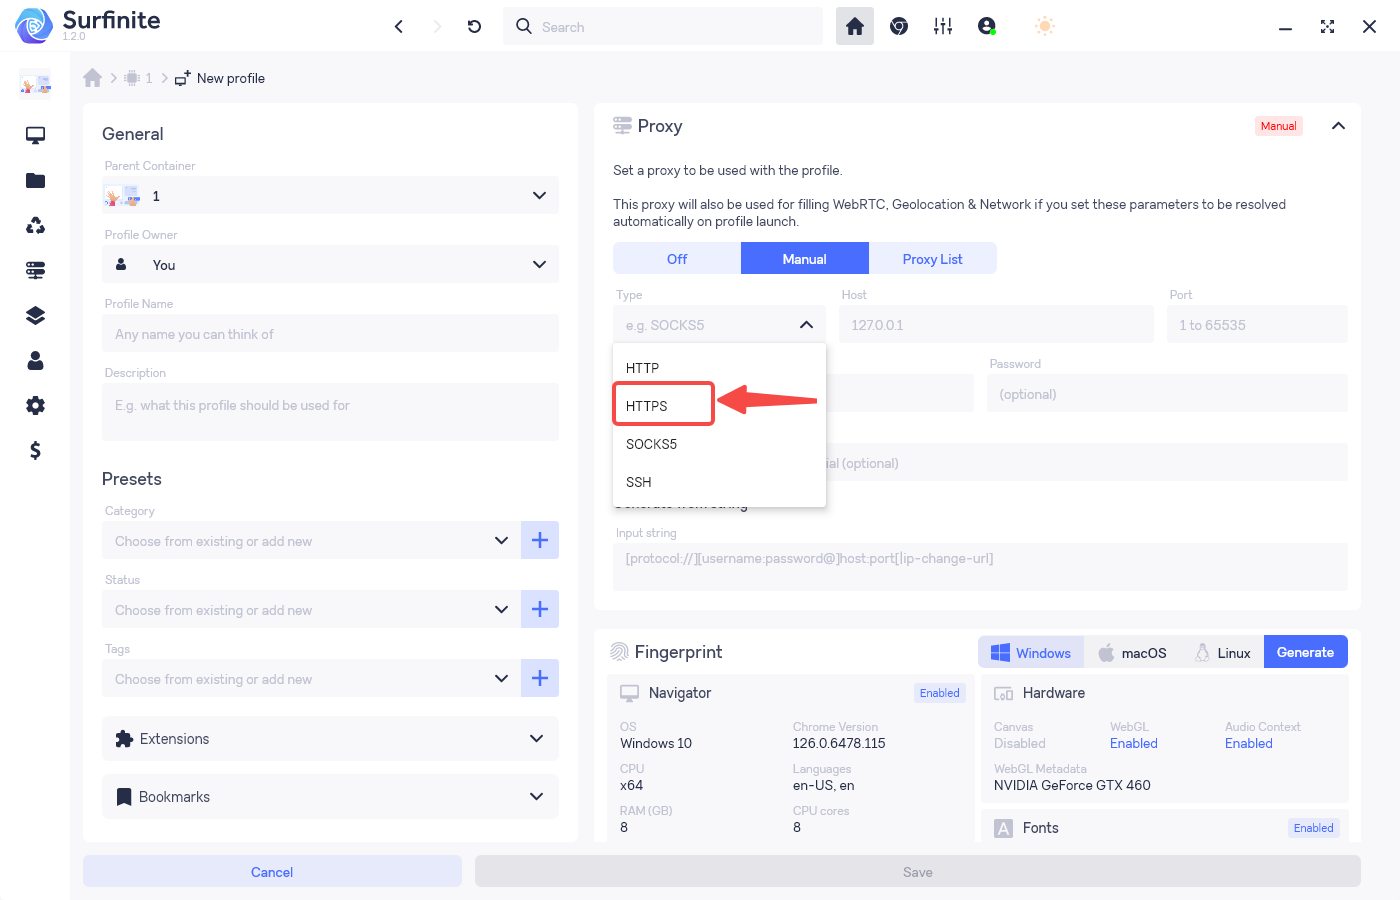This screenshot has width=1400, height=900.
Task: Choose HTTPS from the type list
Action: click(x=719, y=406)
